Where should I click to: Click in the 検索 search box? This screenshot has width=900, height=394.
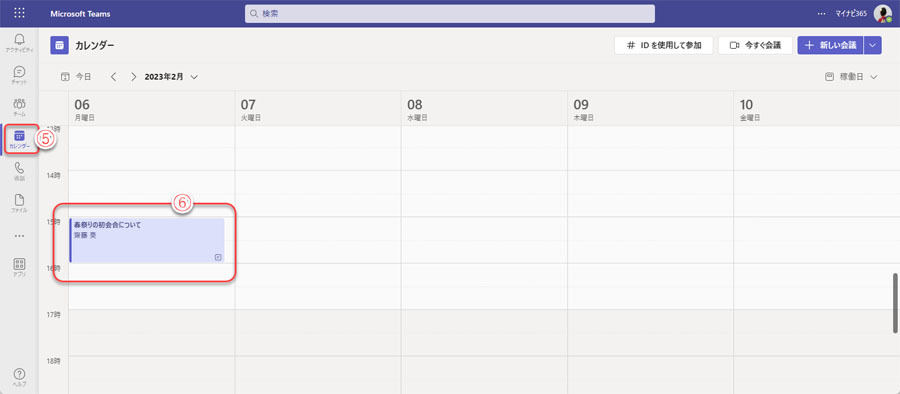coord(449,13)
